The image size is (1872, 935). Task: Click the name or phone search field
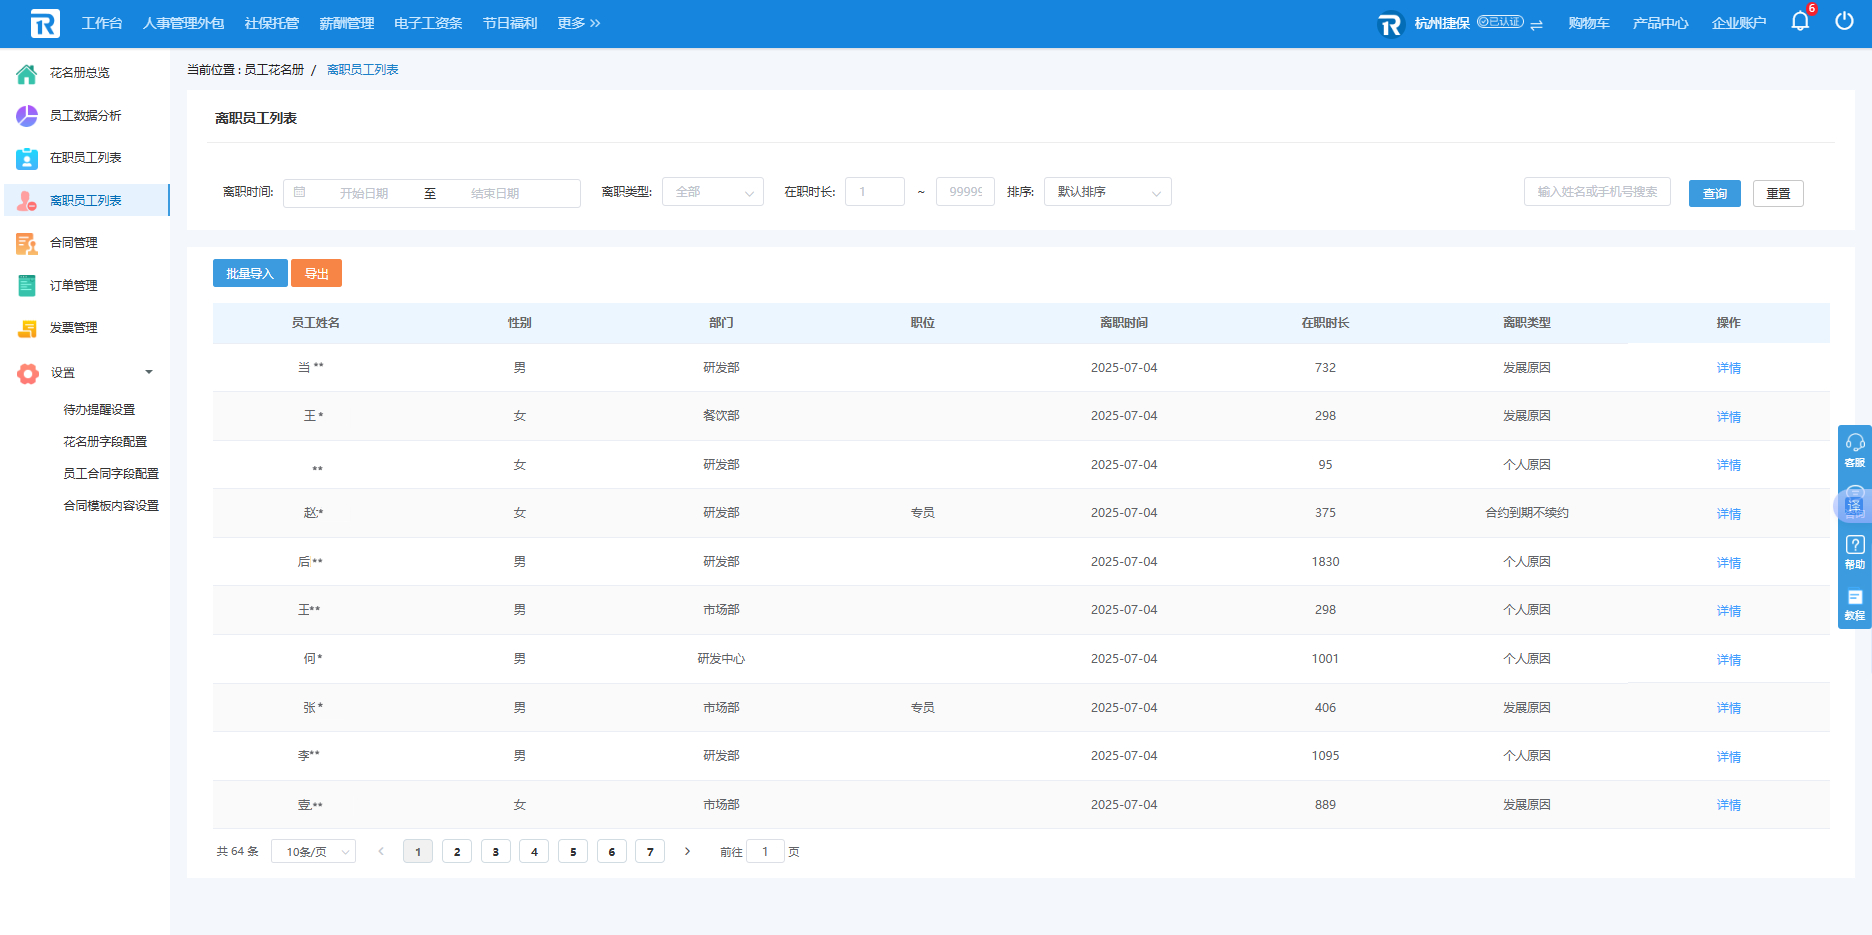[x=1596, y=192]
